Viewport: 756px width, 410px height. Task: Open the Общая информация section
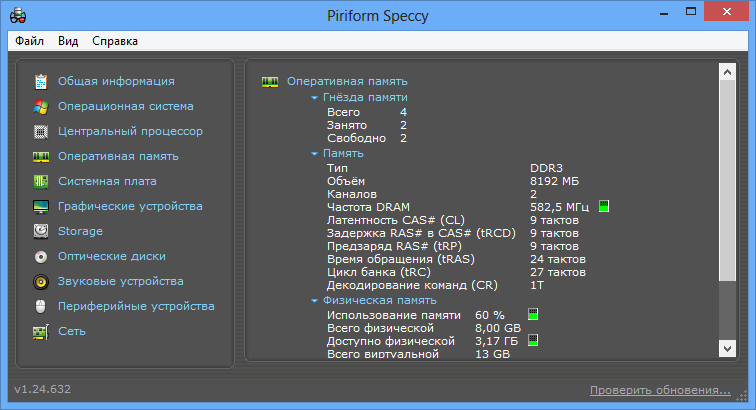(116, 82)
